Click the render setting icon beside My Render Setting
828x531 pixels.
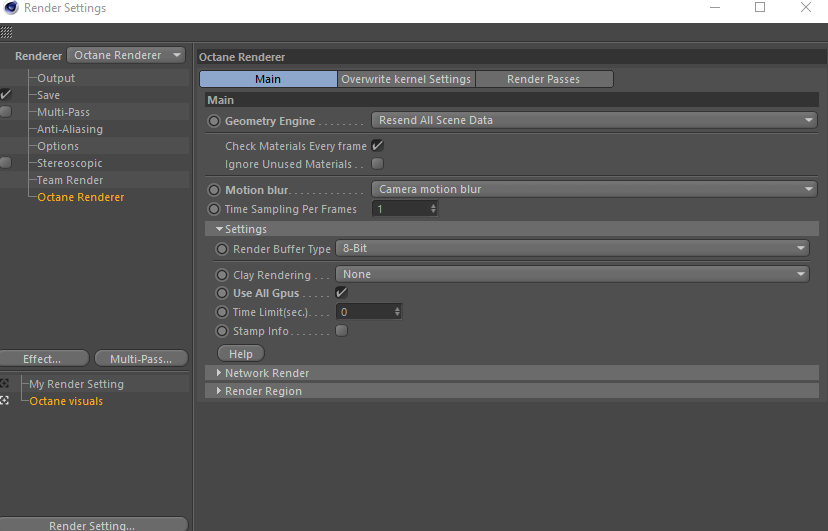[4, 384]
